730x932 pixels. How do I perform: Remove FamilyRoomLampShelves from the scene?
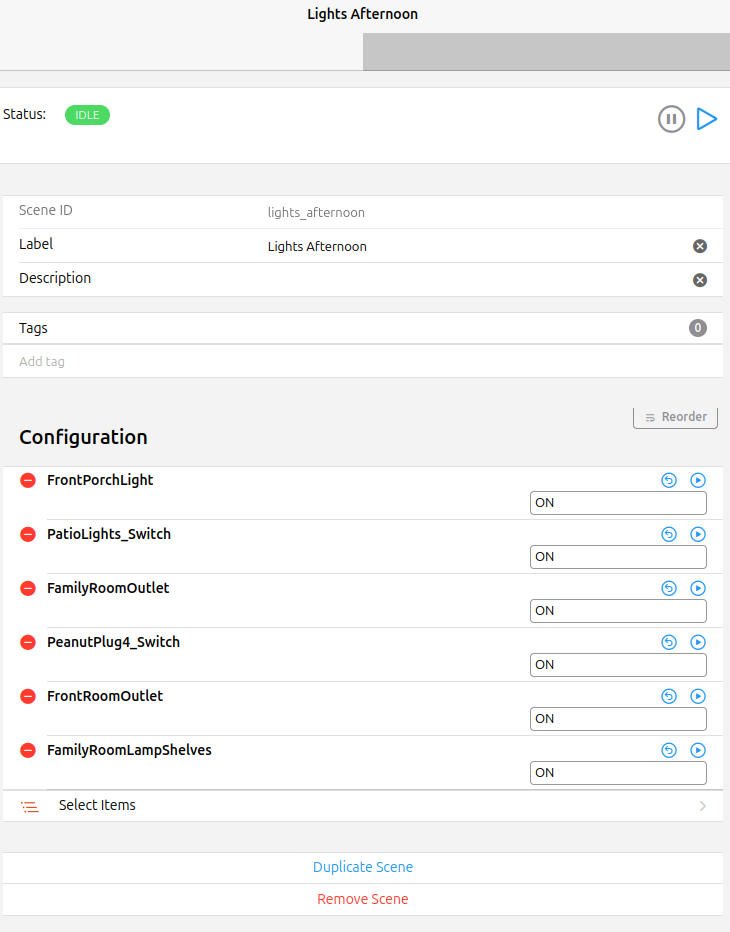28,750
